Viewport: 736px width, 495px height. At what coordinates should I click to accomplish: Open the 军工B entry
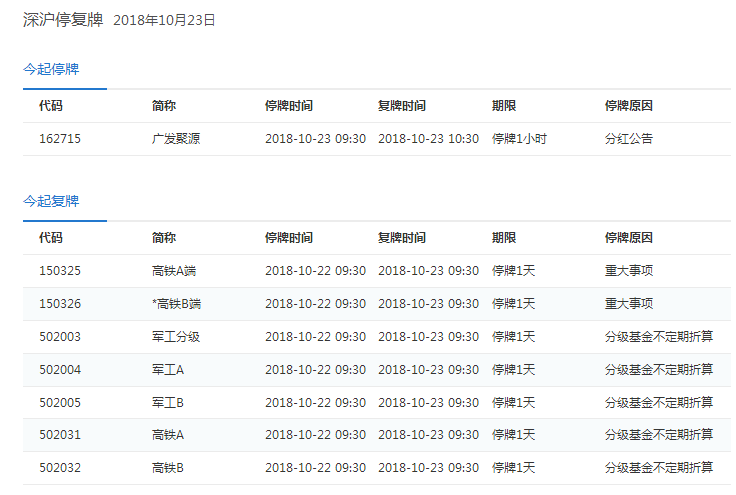[x=168, y=402]
